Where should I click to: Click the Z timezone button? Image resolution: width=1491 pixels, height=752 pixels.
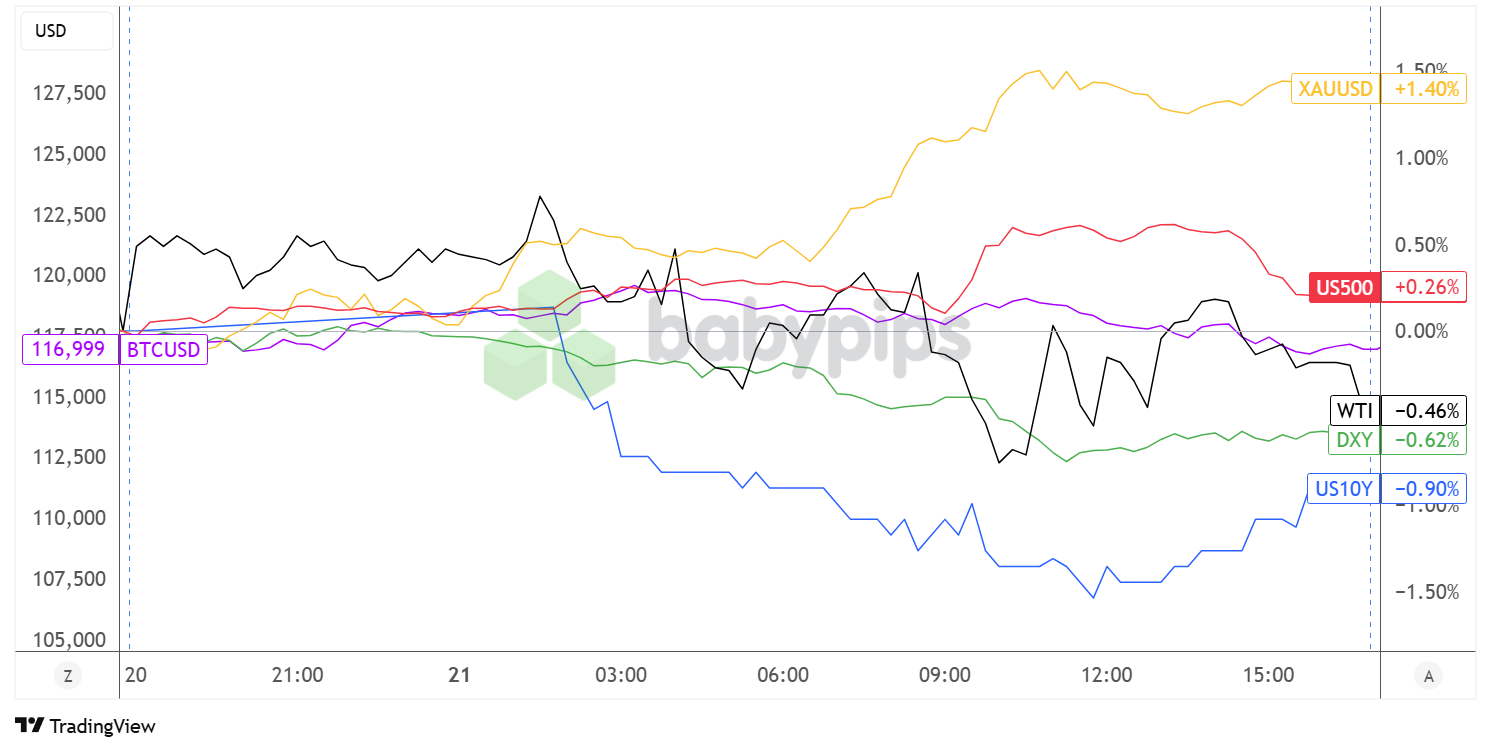coord(67,676)
